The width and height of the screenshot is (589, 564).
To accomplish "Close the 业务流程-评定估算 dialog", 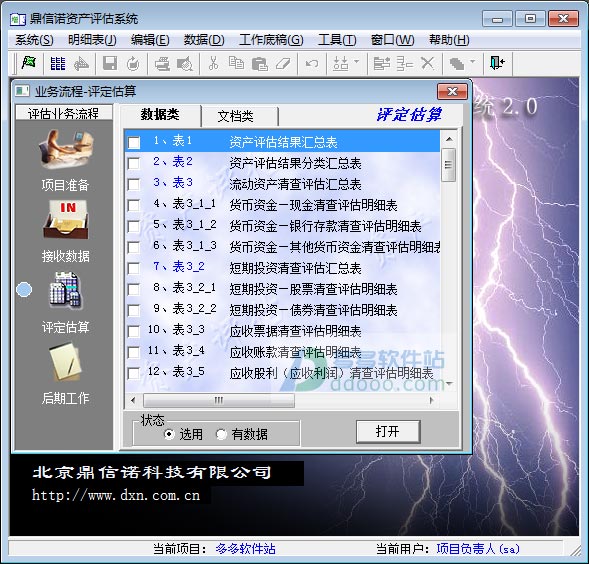I will pos(452,91).
